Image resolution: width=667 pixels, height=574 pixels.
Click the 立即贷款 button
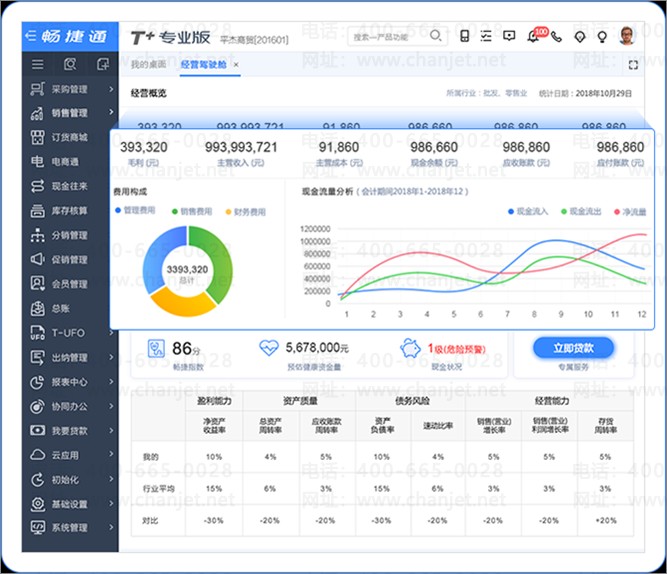(572, 348)
